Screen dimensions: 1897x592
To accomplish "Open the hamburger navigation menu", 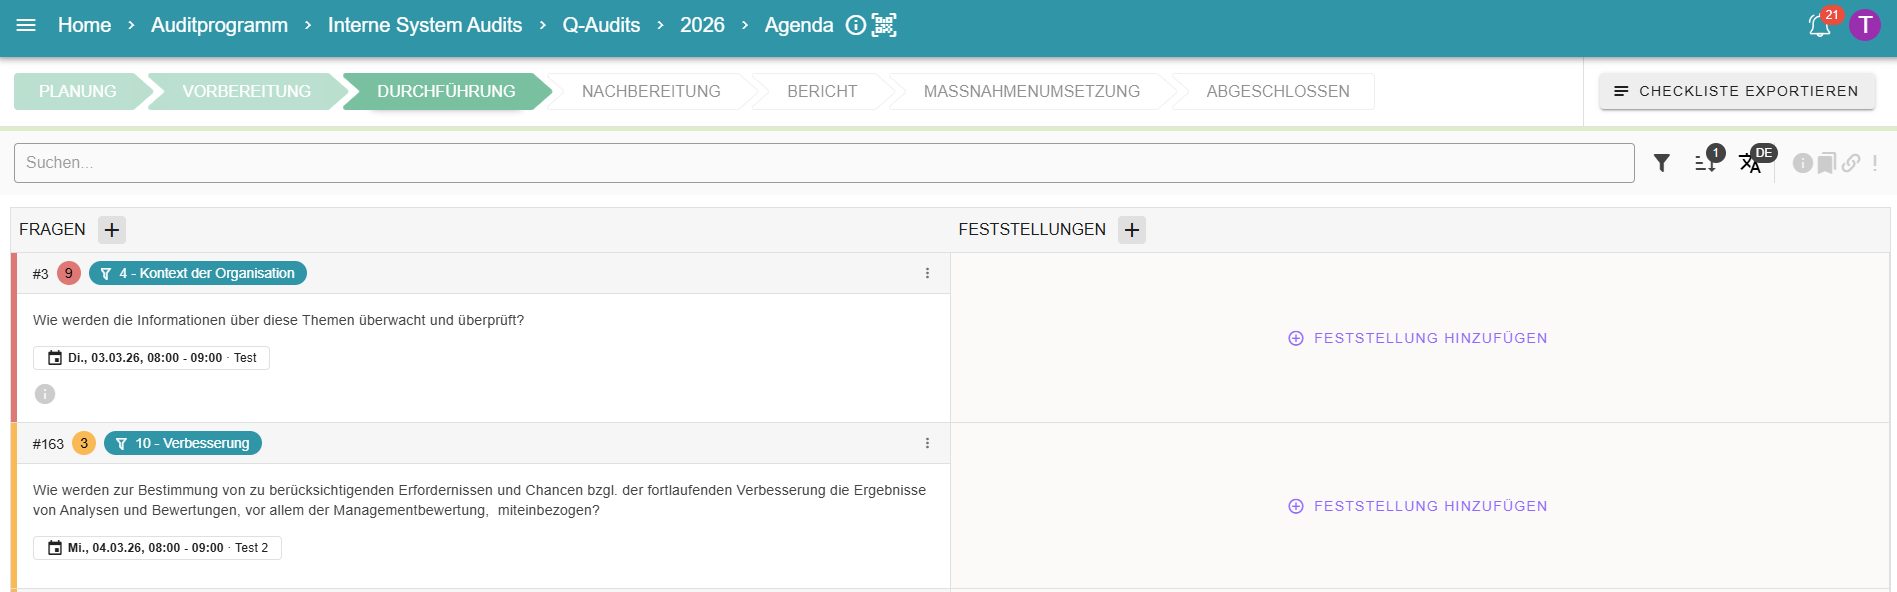I will (x=26, y=25).
